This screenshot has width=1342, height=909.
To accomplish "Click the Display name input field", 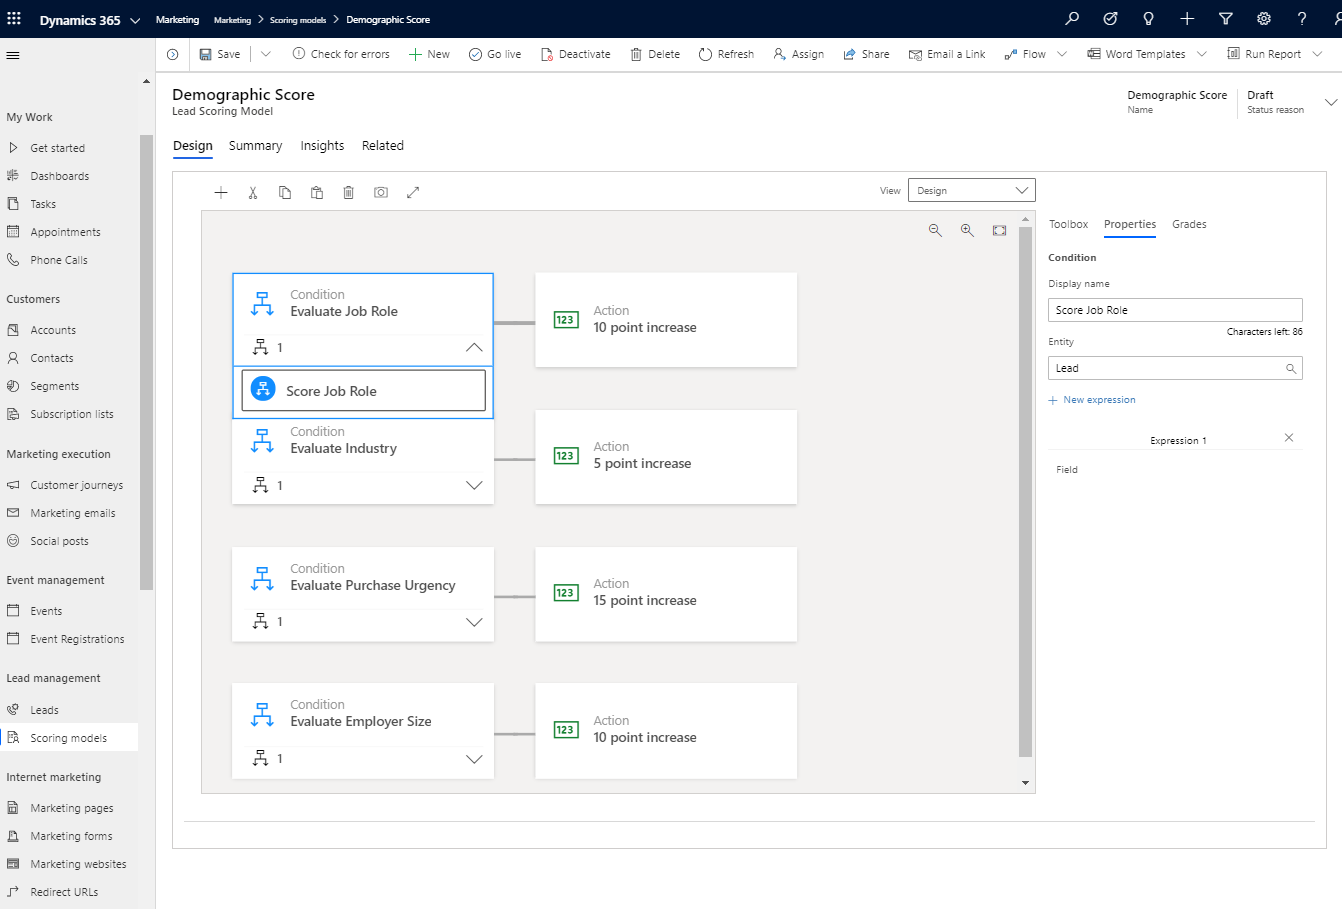I will pos(1175,310).
